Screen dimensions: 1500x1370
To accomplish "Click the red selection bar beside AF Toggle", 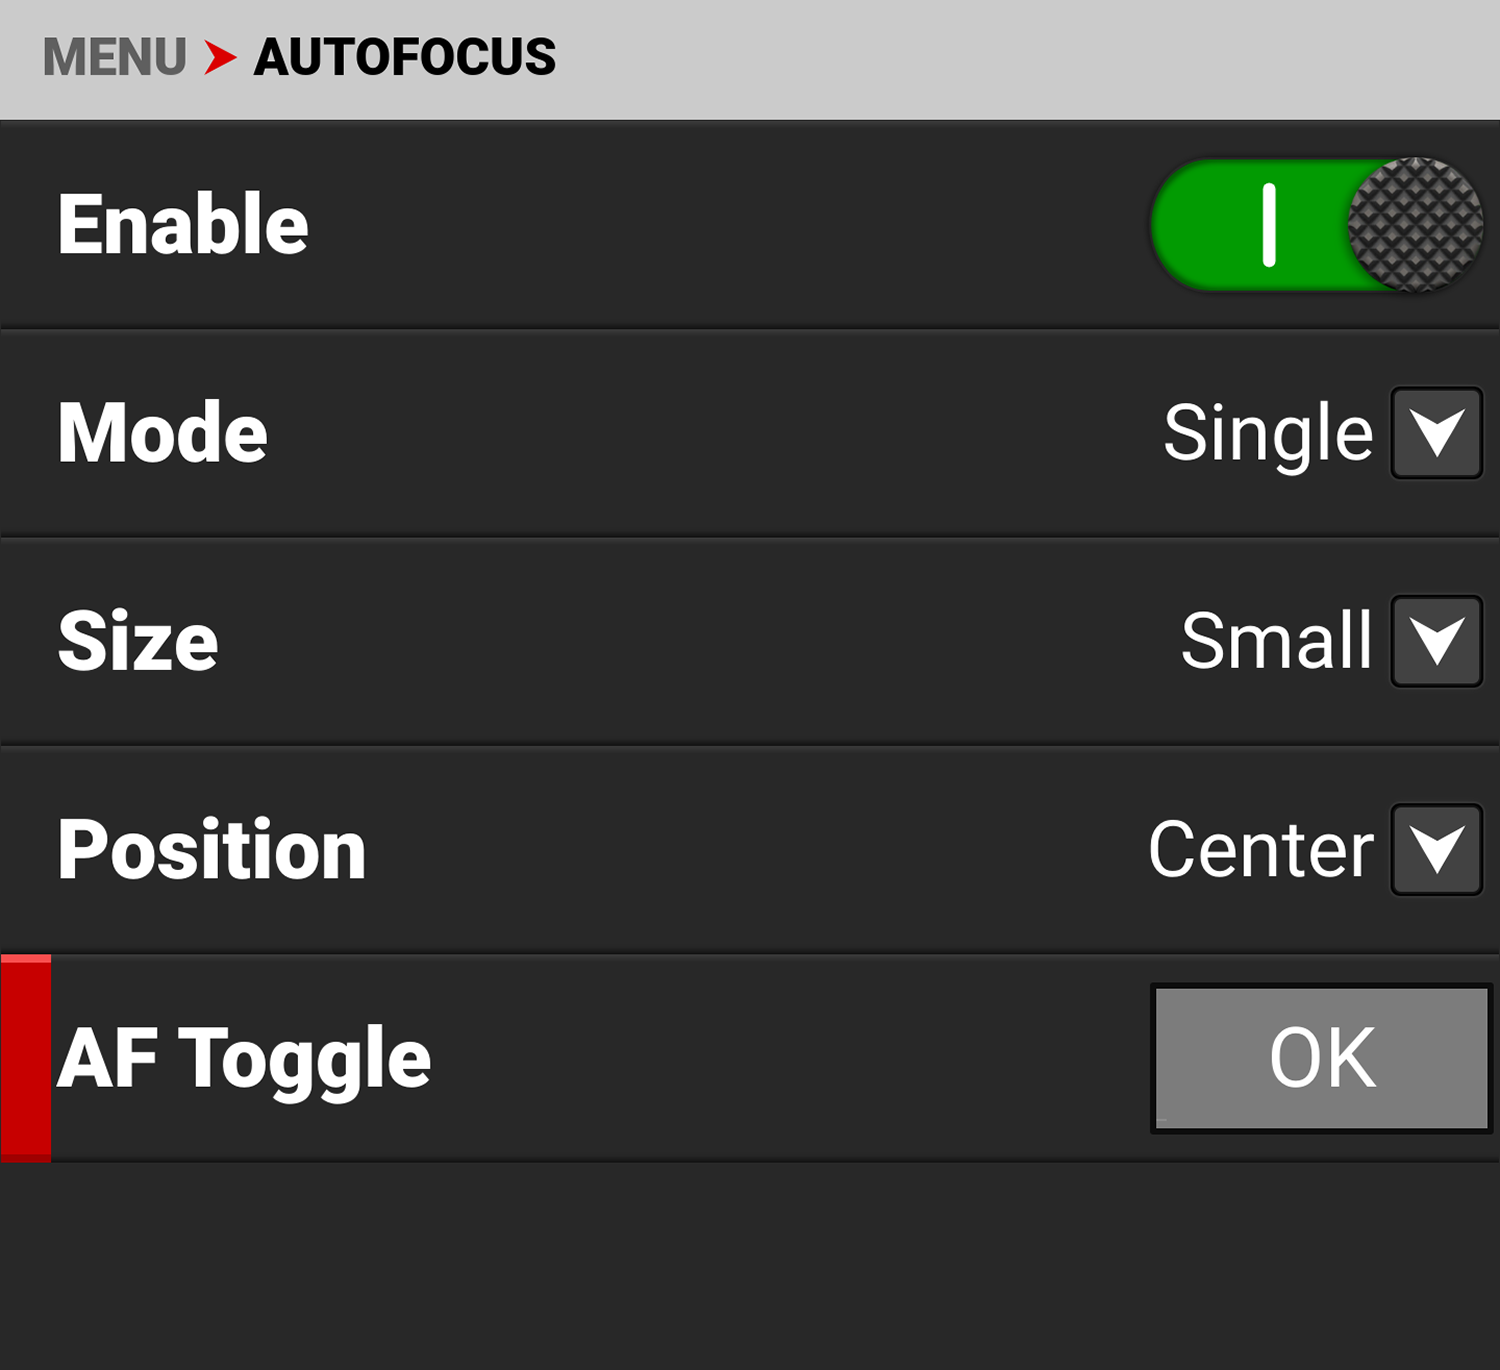I will coord(25,1057).
